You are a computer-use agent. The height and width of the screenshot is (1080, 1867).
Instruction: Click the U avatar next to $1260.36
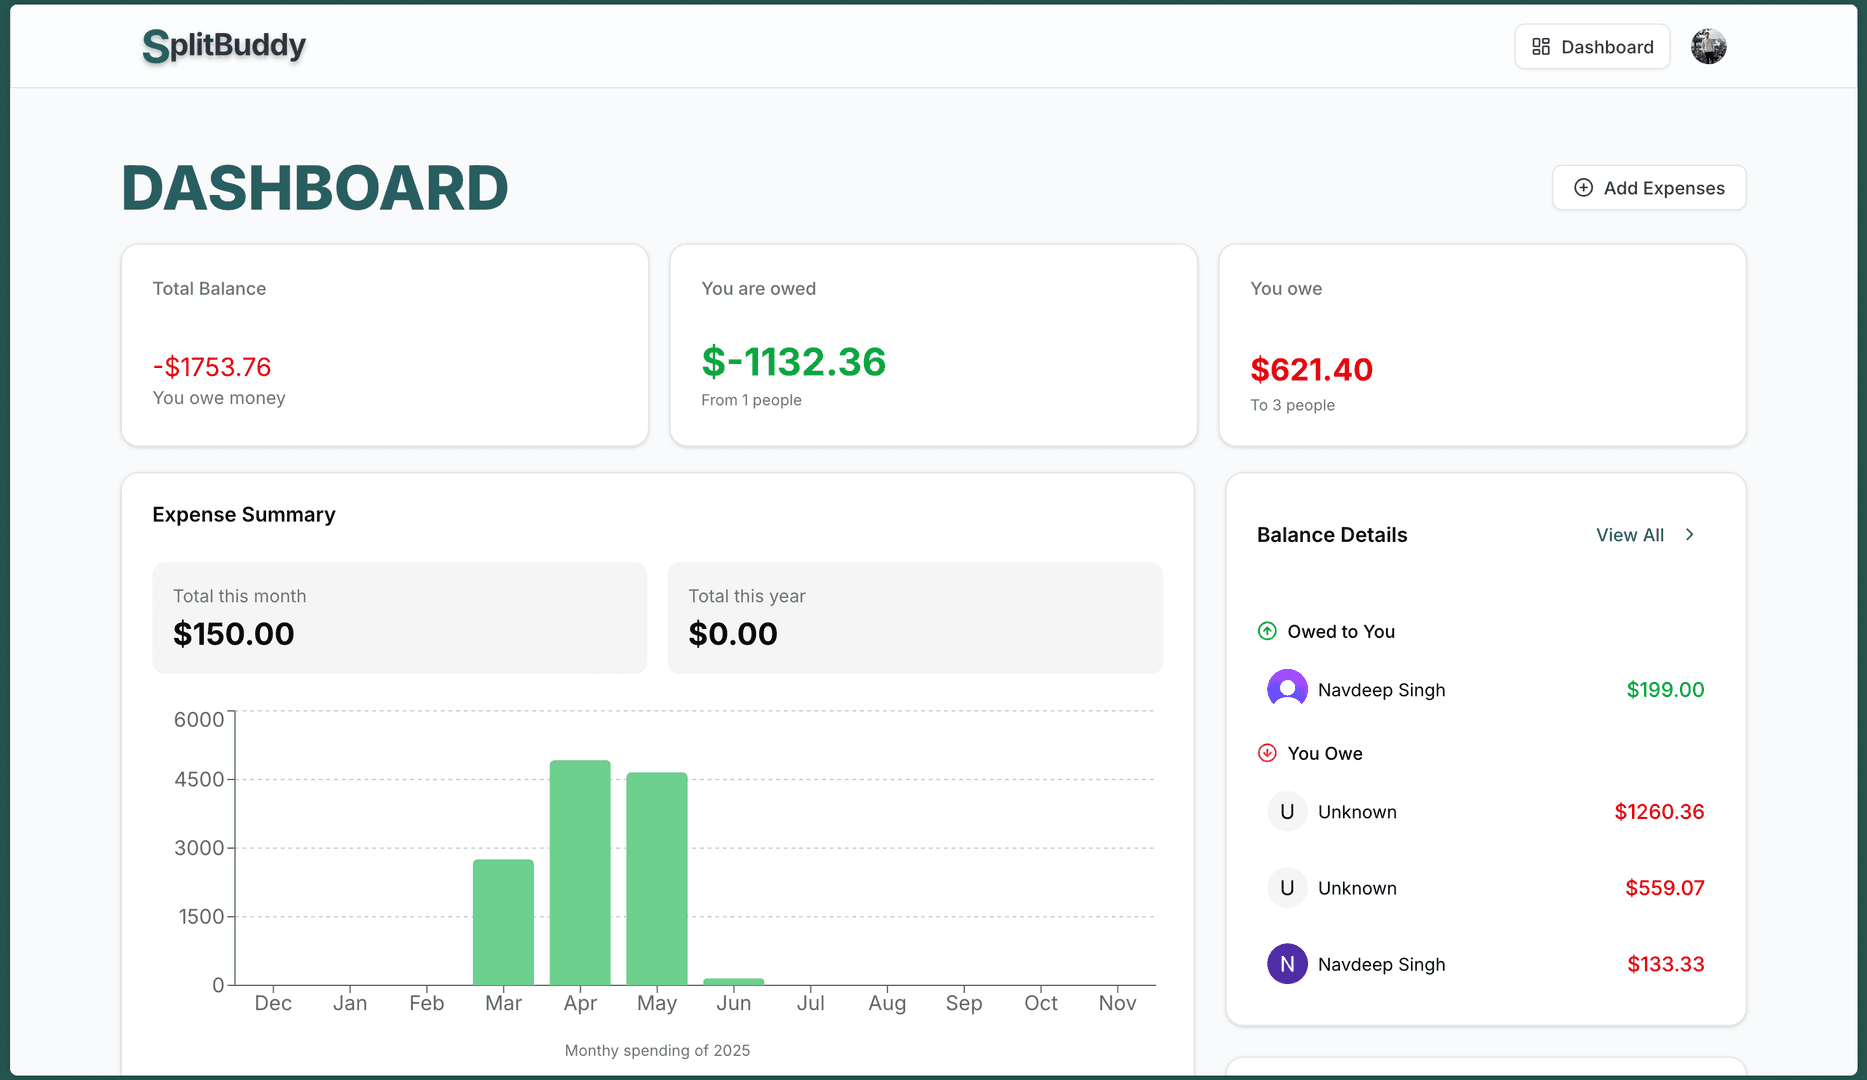[x=1287, y=812]
